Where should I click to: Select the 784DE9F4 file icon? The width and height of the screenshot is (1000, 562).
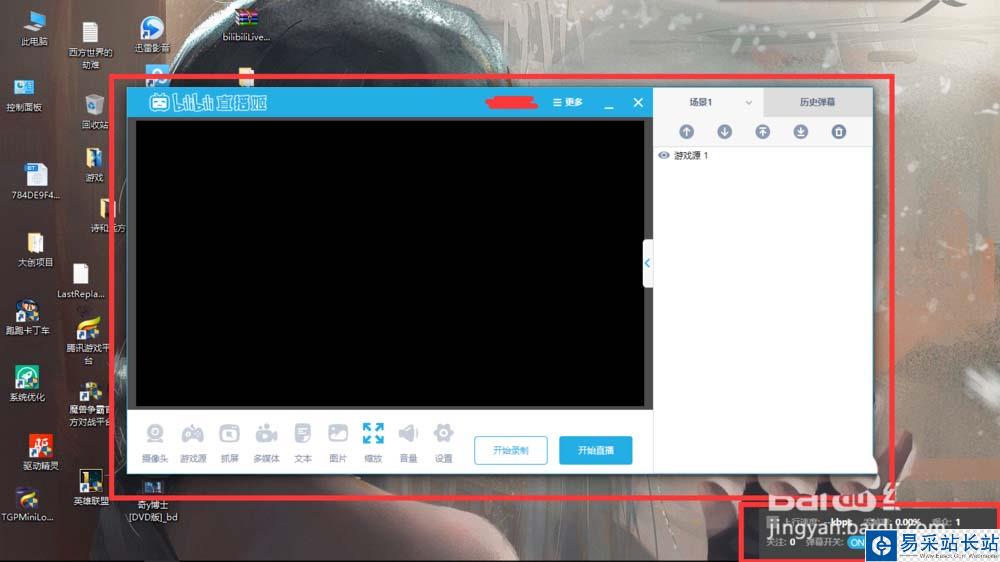click(36, 181)
